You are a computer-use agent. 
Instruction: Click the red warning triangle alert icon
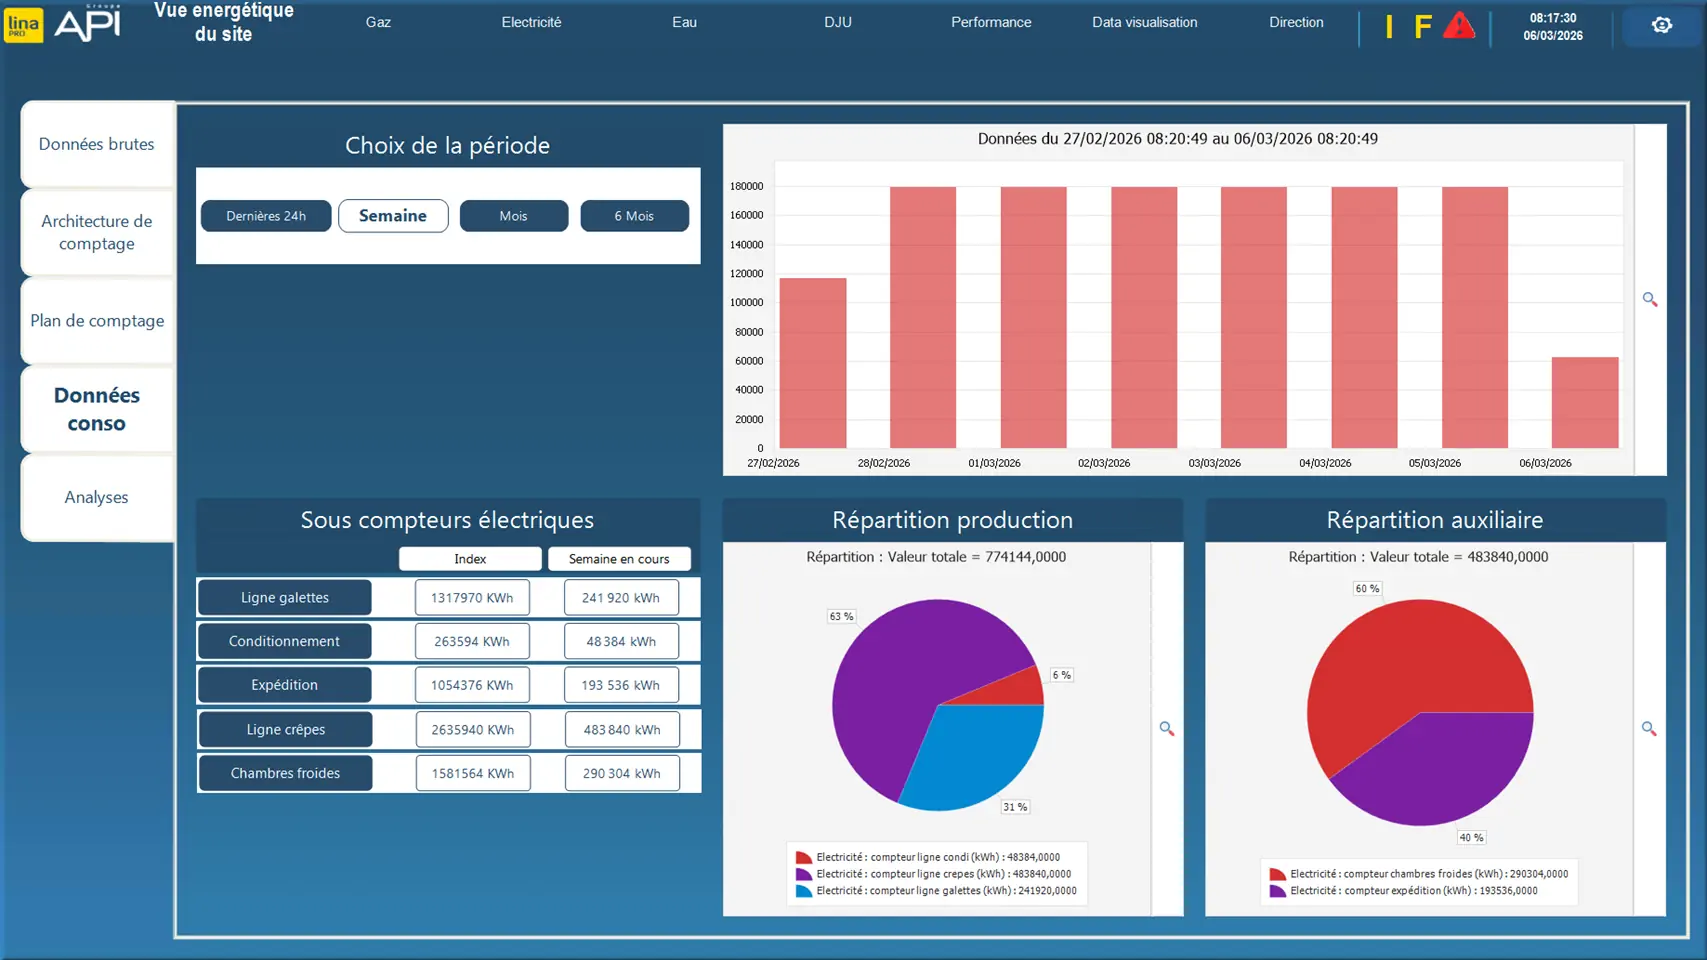1459,25
